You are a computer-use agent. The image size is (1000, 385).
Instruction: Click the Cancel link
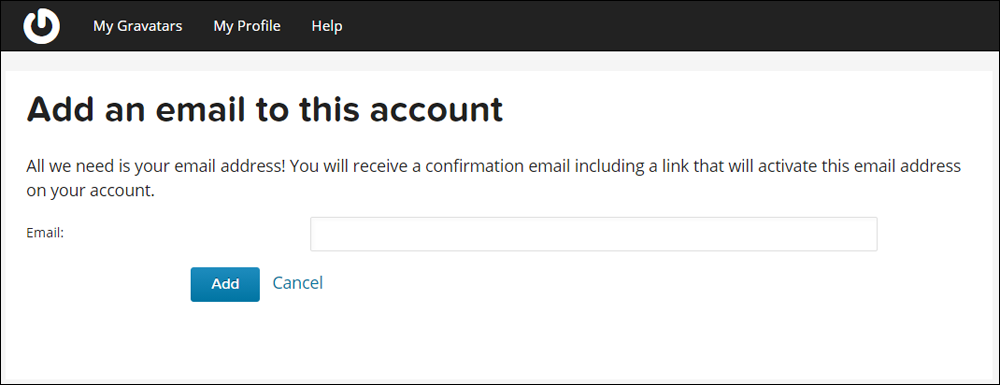click(x=298, y=282)
